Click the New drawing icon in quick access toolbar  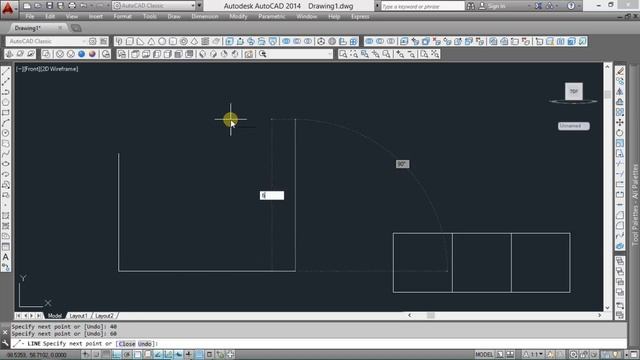(x=27, y=6)
